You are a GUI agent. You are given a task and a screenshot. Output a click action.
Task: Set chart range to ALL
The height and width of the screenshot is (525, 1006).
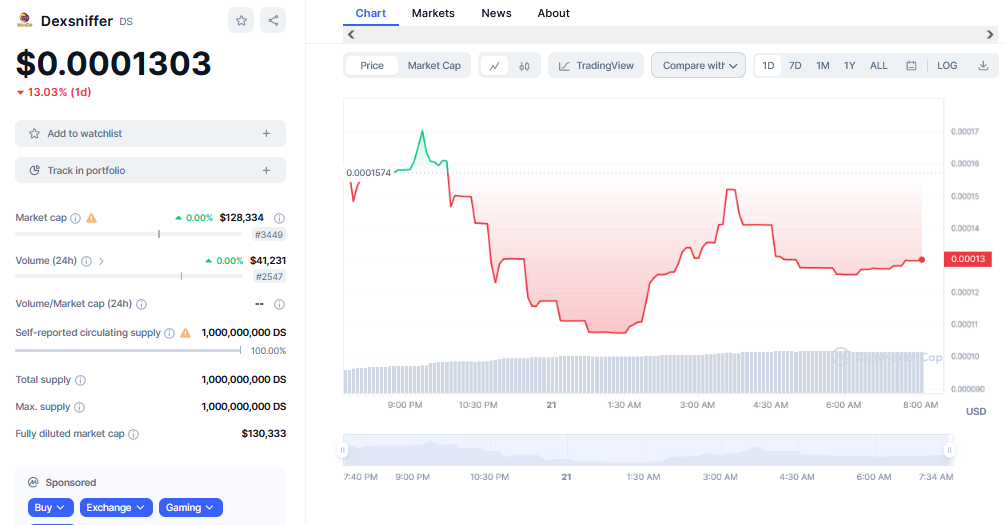click(x=878, y=65)
